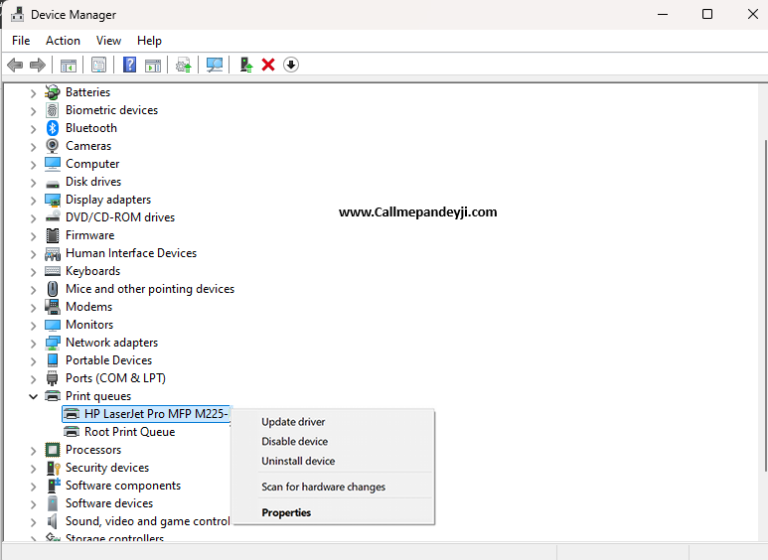The image size is (768, 560).
Task: Click the Firmware chip icon
Action: (x=52, y=235)
